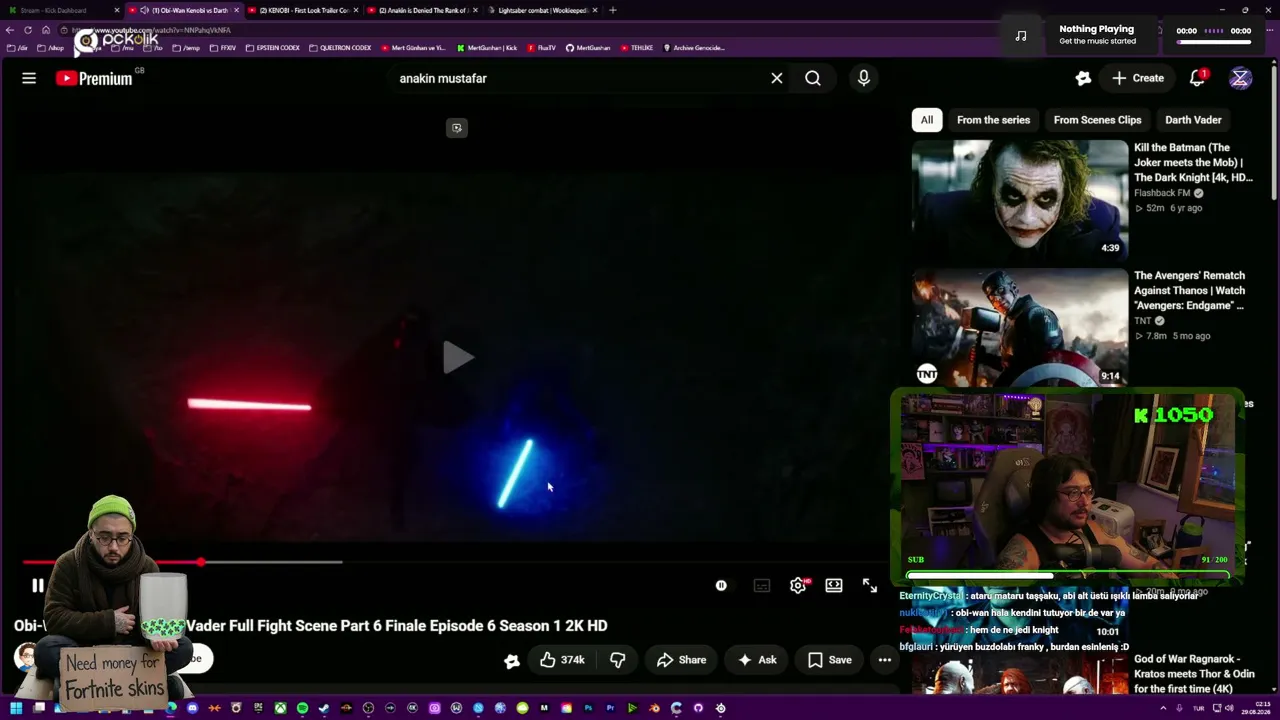The image size is (1280, 720).
Task: Go to YouTube Premium home logo
Action: [94, 78]
